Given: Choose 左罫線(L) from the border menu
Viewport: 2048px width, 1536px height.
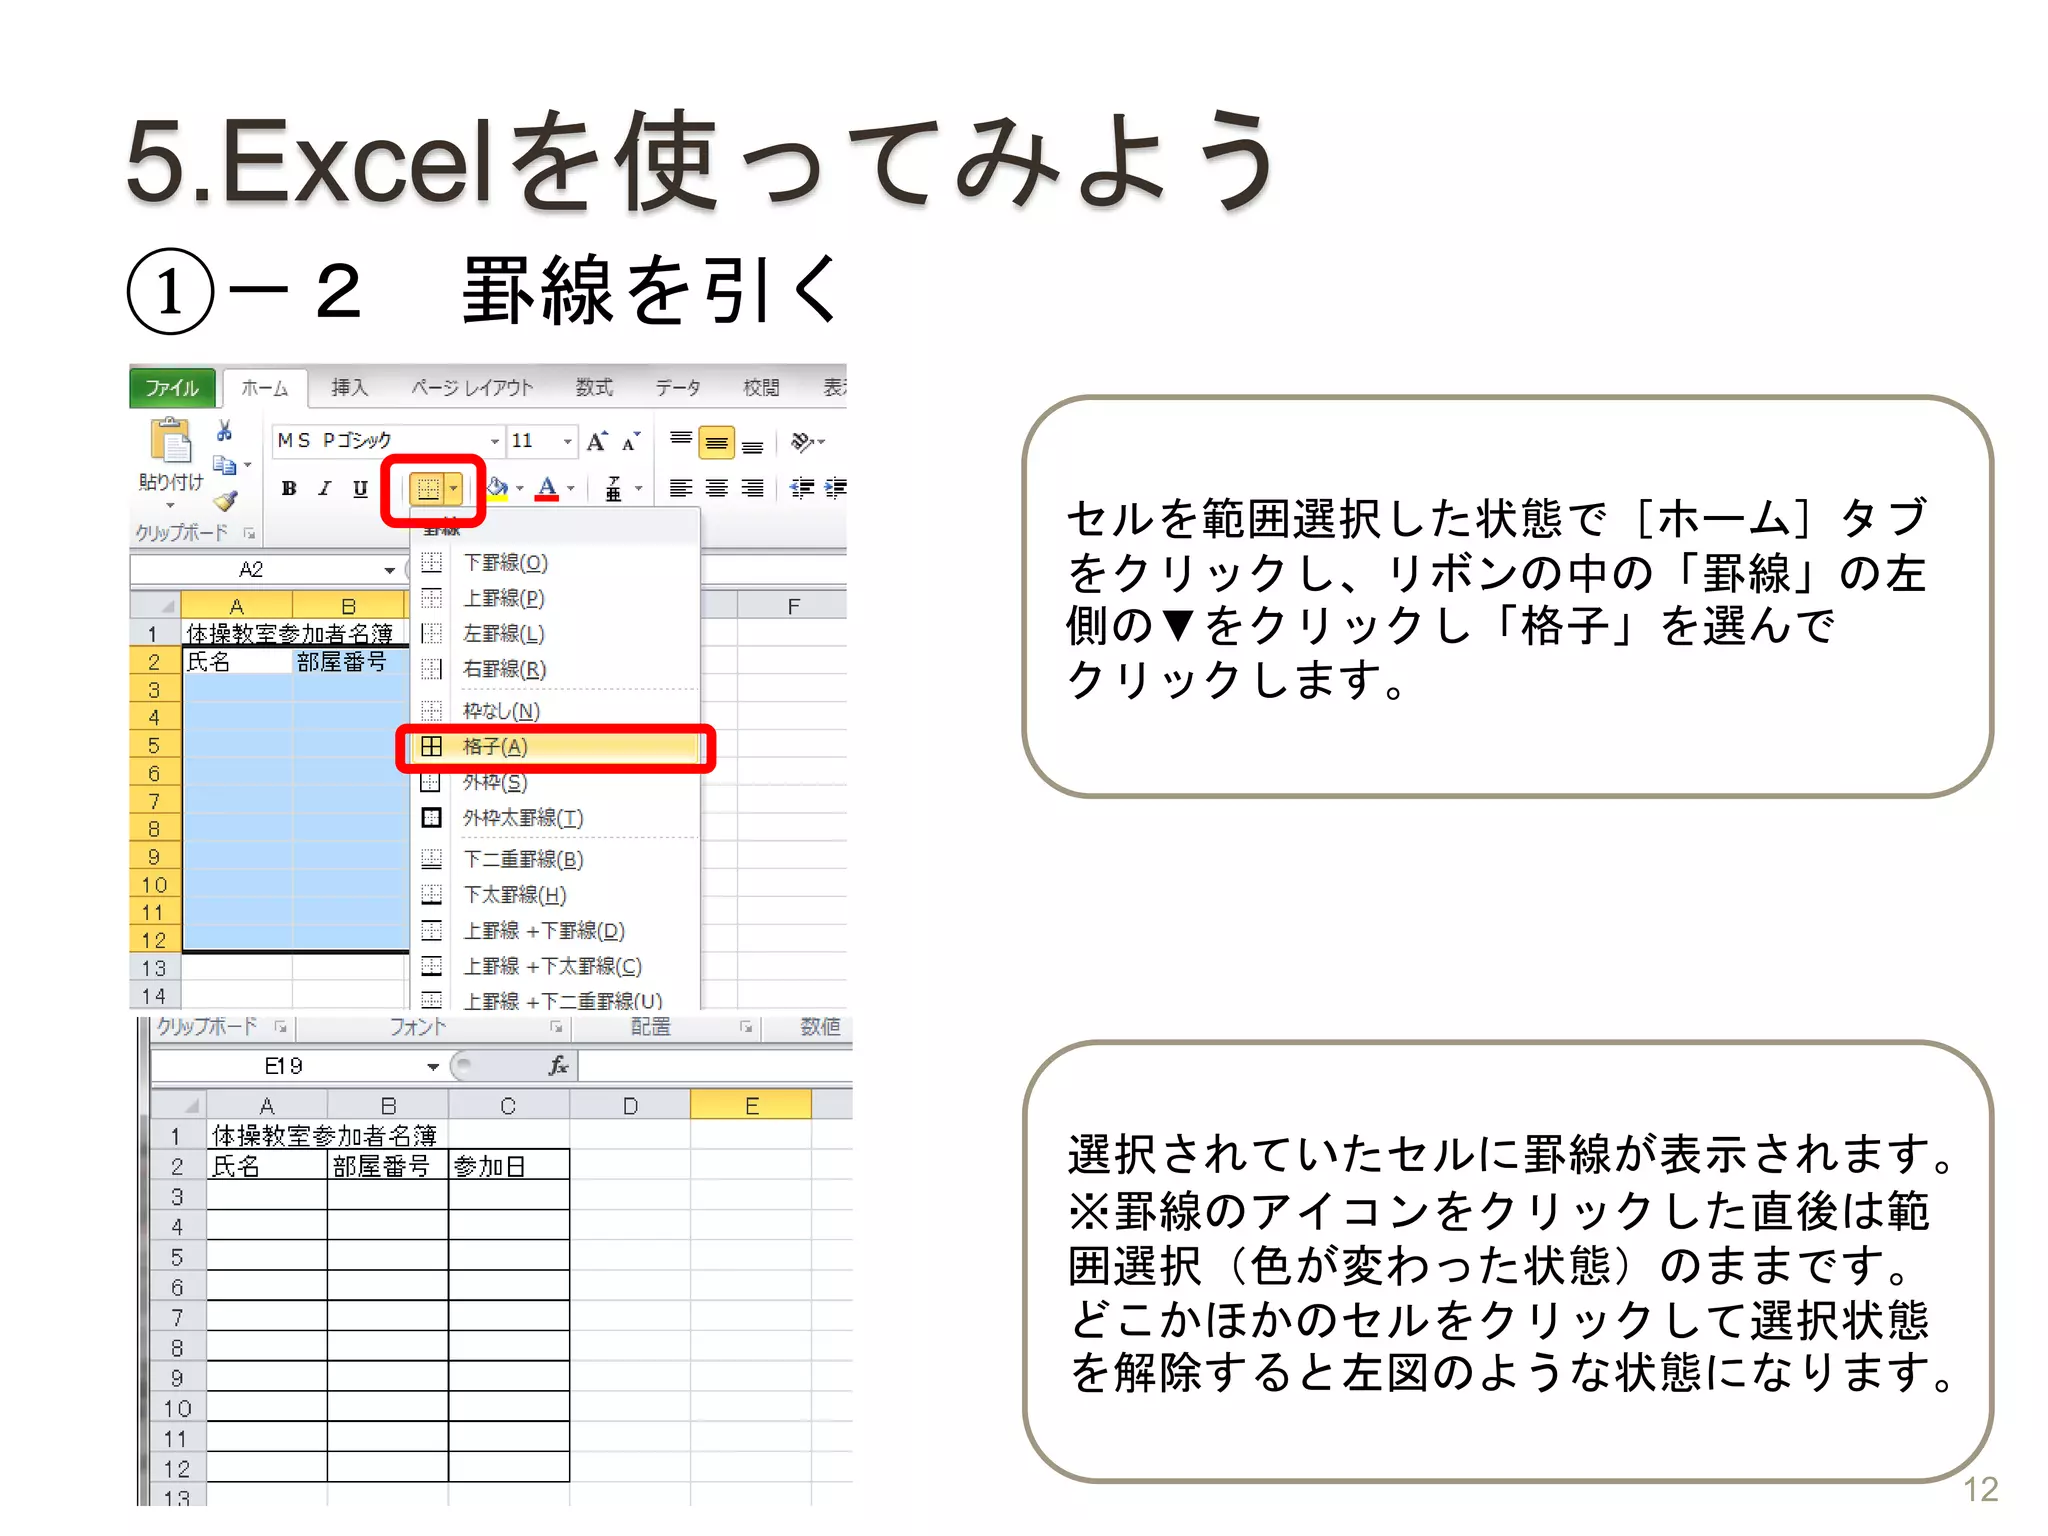Looking at the screenshot, I should [556, 634].
